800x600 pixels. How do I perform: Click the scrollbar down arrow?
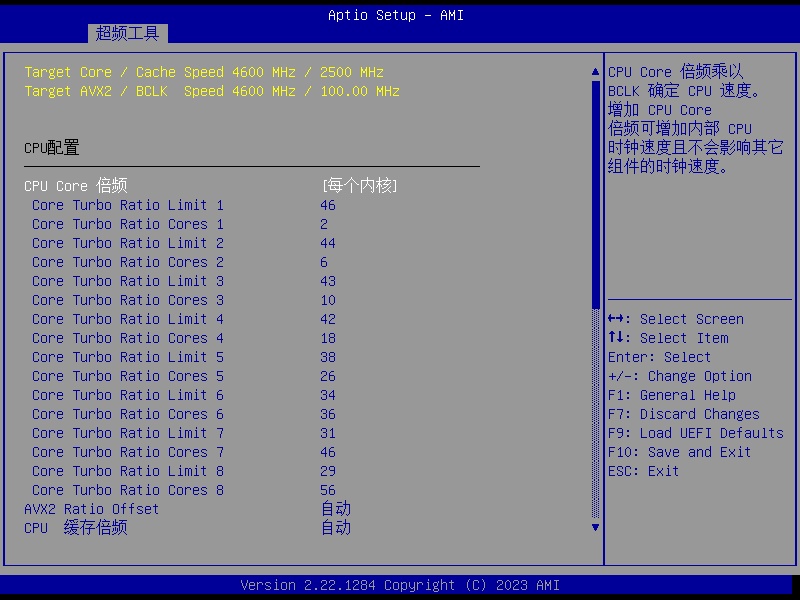point(596,527)
